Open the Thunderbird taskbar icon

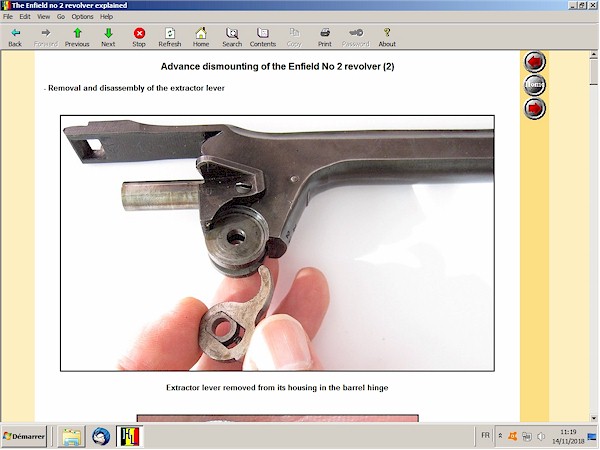(101, 436)
